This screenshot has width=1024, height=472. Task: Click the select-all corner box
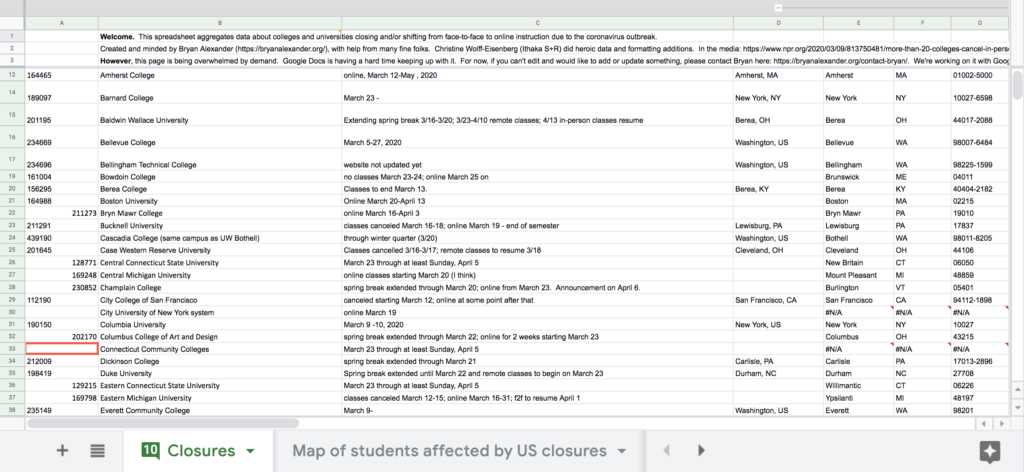click(12, 23)
